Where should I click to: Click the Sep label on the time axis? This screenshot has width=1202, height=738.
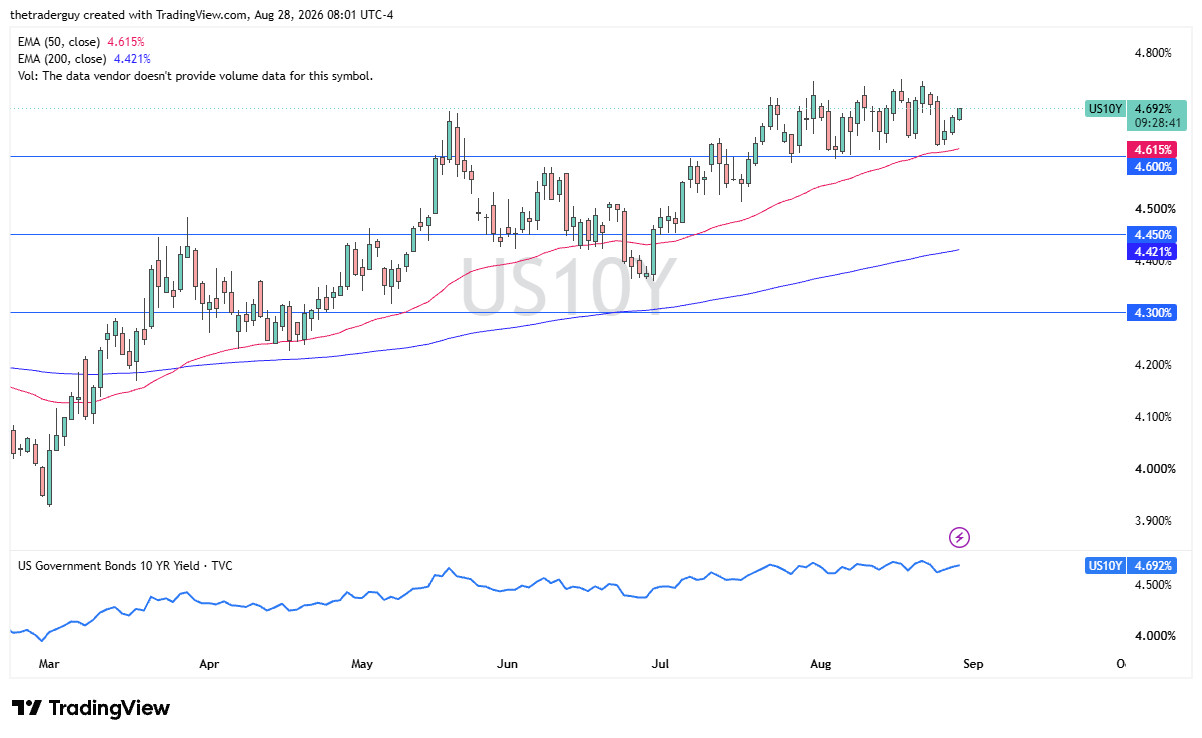coord(973,663)
